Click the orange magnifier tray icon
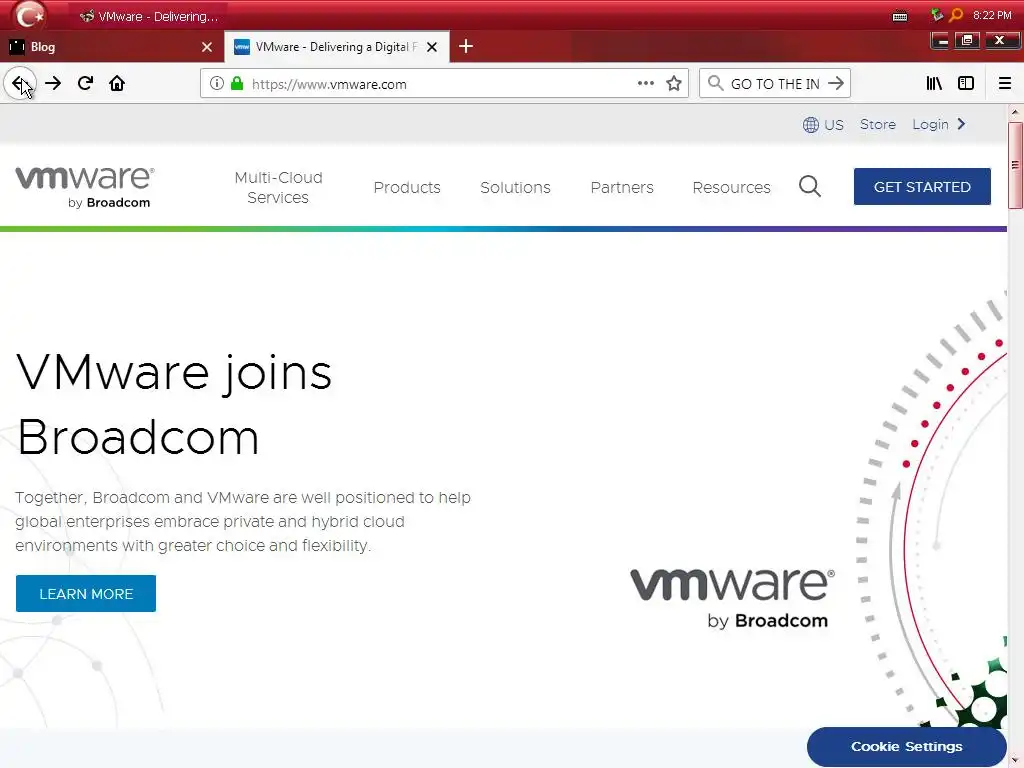Screen dimensions: 1024x768 [x=956, y=14]
